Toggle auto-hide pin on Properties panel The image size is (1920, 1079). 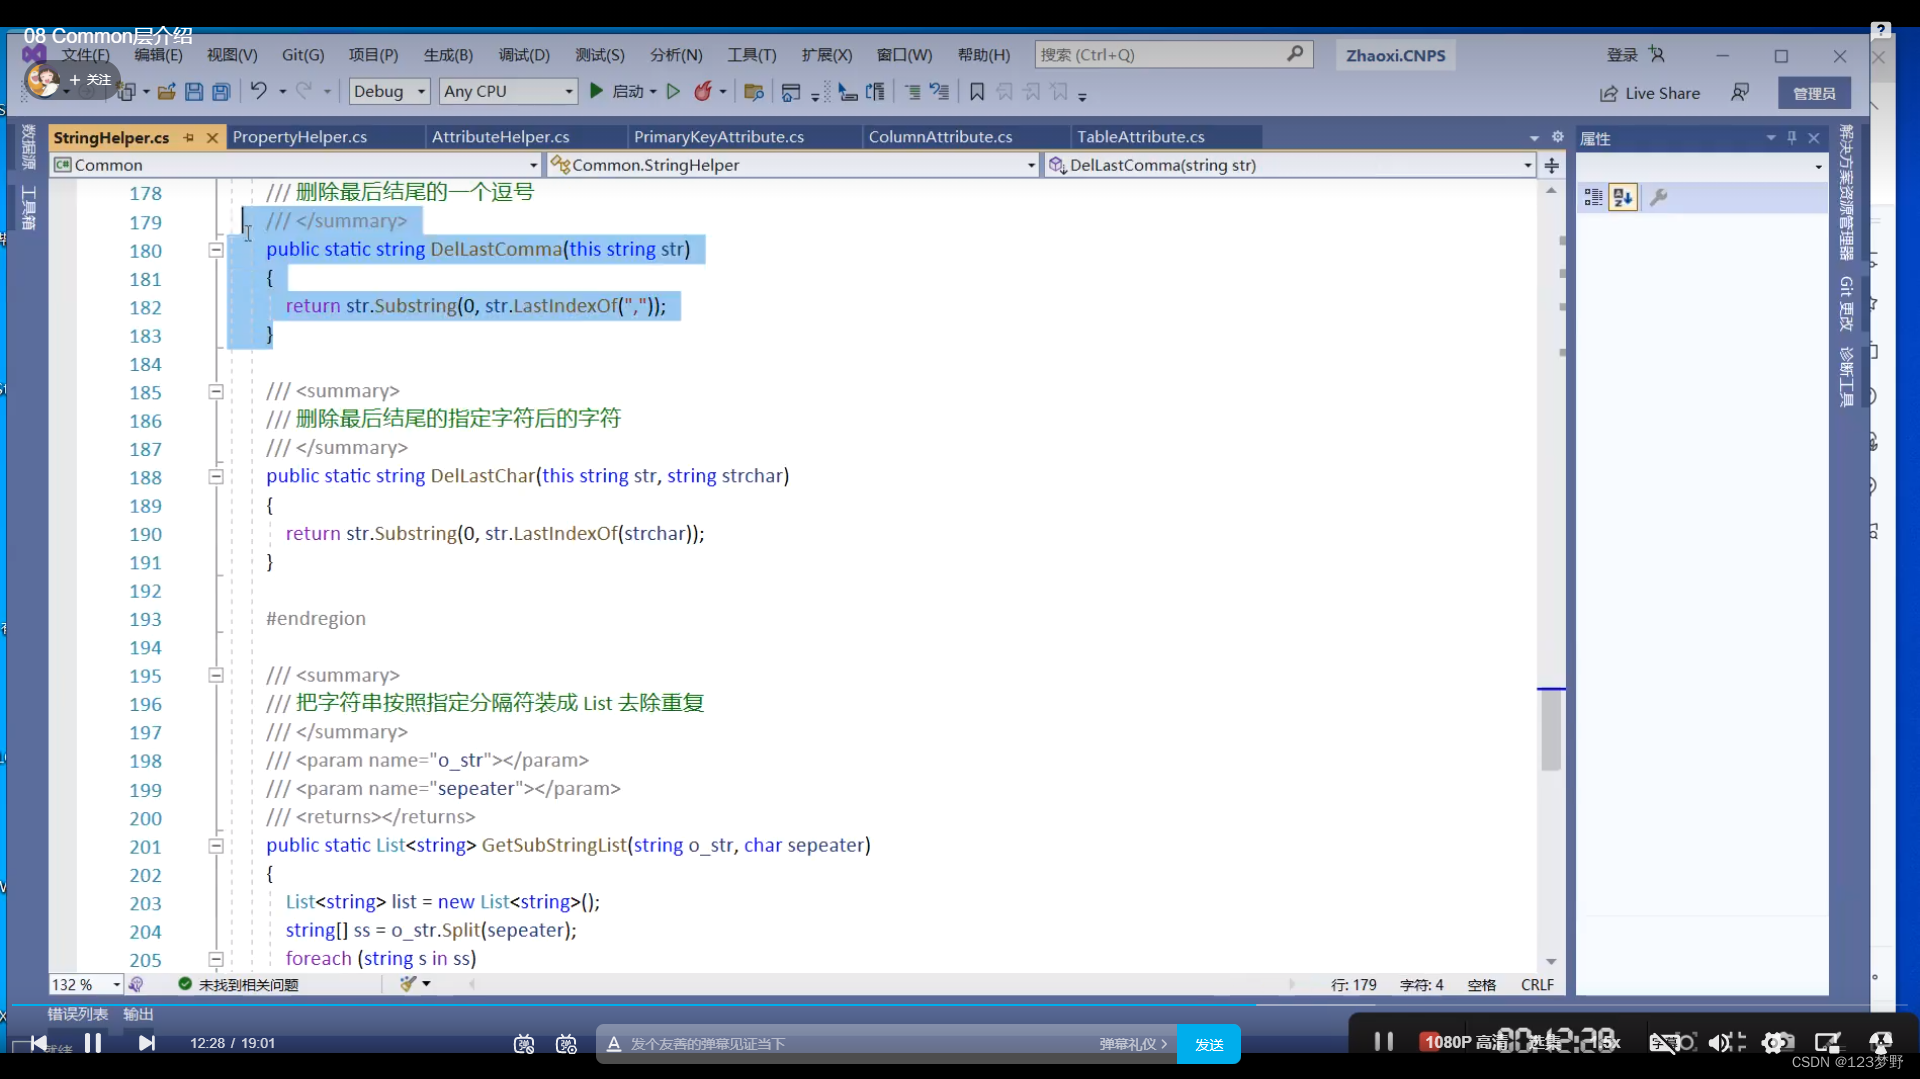coord(1792,138)
